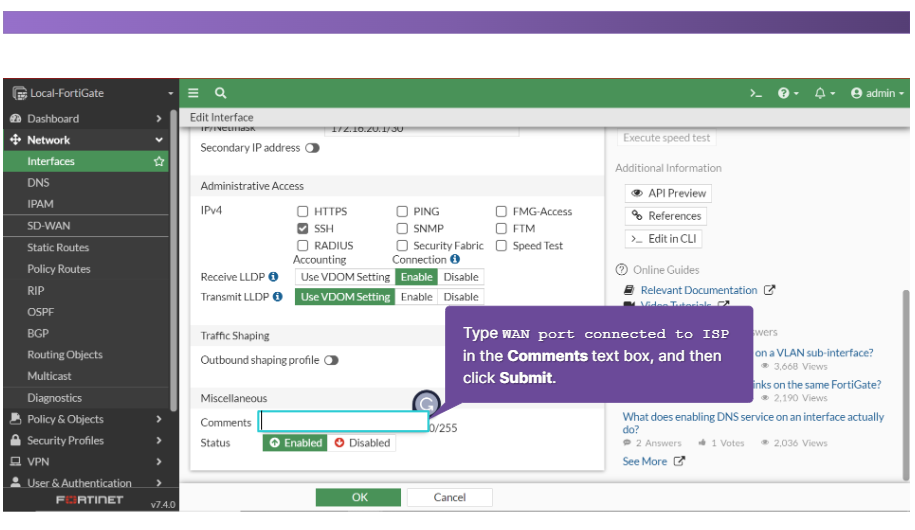Expand the VPN menu chevron
Screen dimensions: 915x530
[159, 461]
